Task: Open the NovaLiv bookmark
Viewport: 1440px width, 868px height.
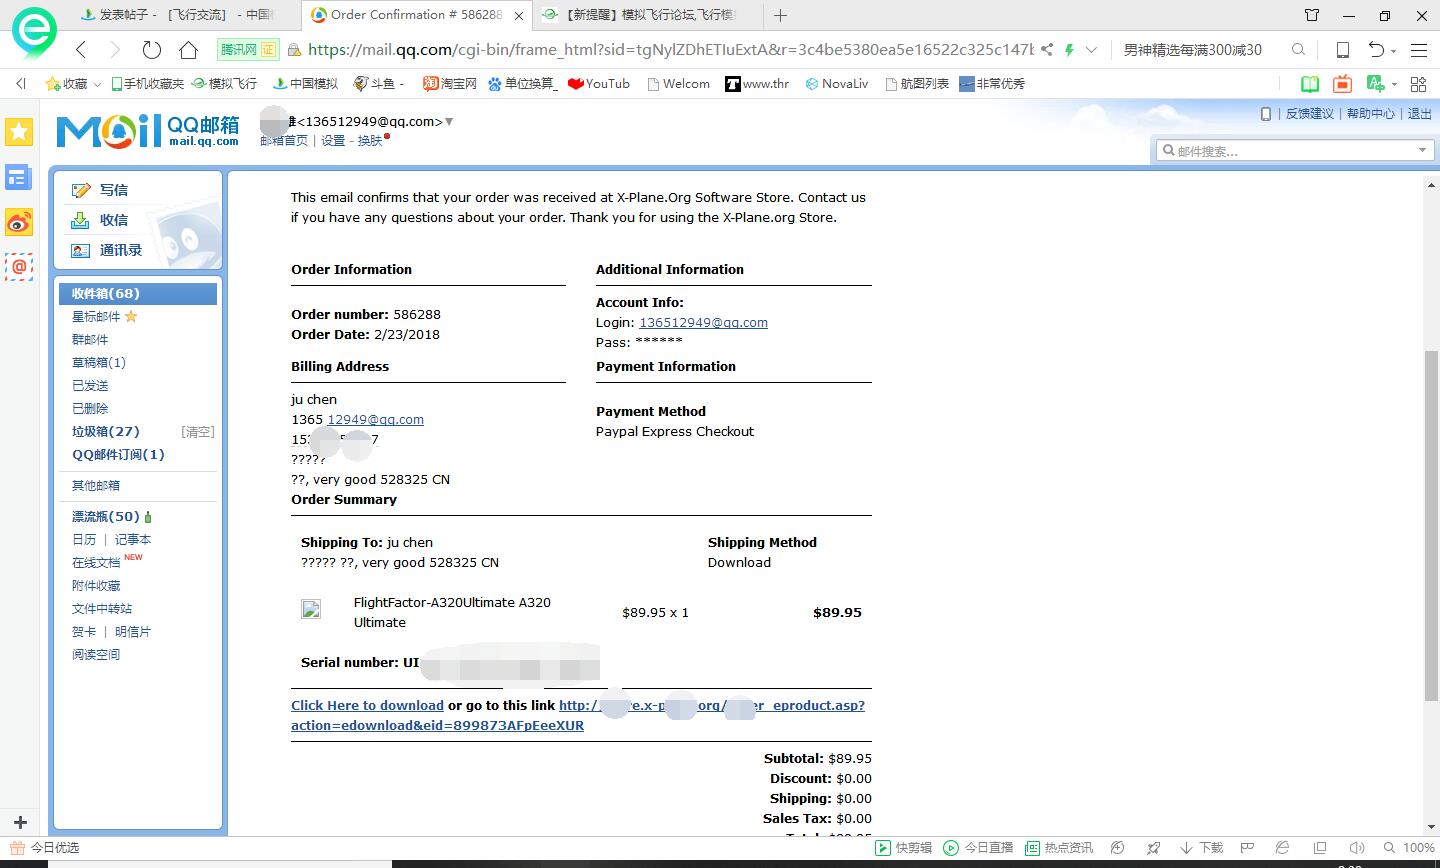Action: 836,84
